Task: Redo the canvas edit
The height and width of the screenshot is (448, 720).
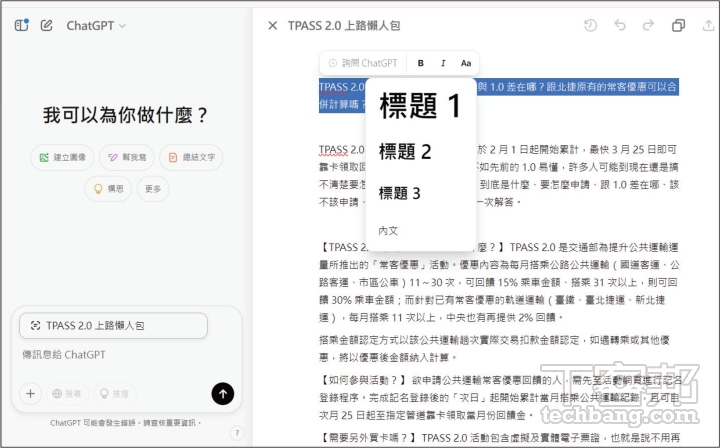Action: [x=648, y=25]
